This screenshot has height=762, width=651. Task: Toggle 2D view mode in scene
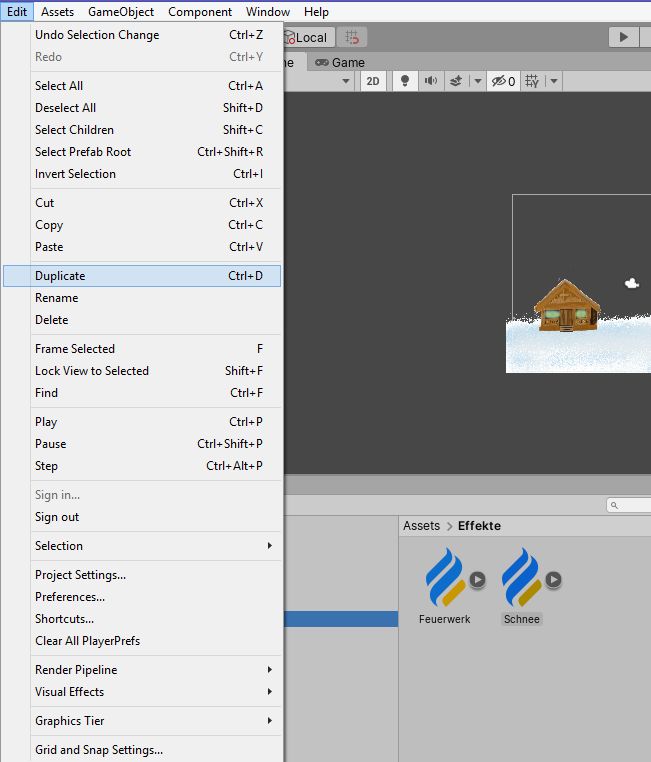(373, 81)
